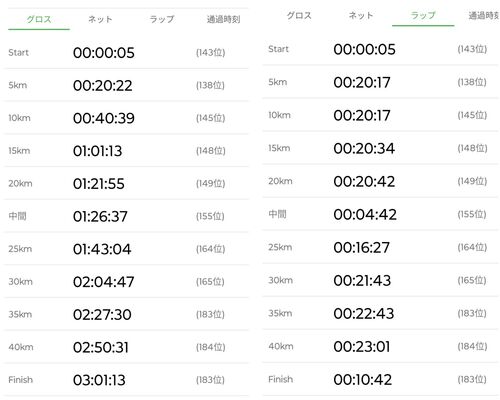Open 通過時刻 tab in right panel
The width and height of the screenshot is (500, 400).
[x=484, y=15]
